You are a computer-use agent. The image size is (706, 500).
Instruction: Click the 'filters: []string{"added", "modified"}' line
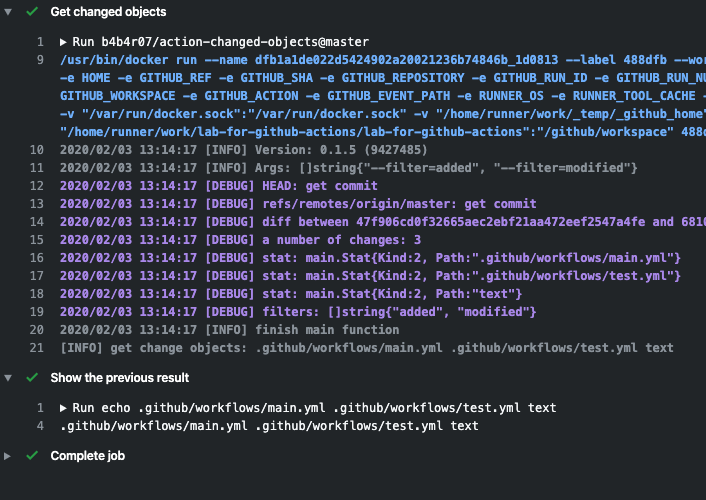[x=298, y=312]
